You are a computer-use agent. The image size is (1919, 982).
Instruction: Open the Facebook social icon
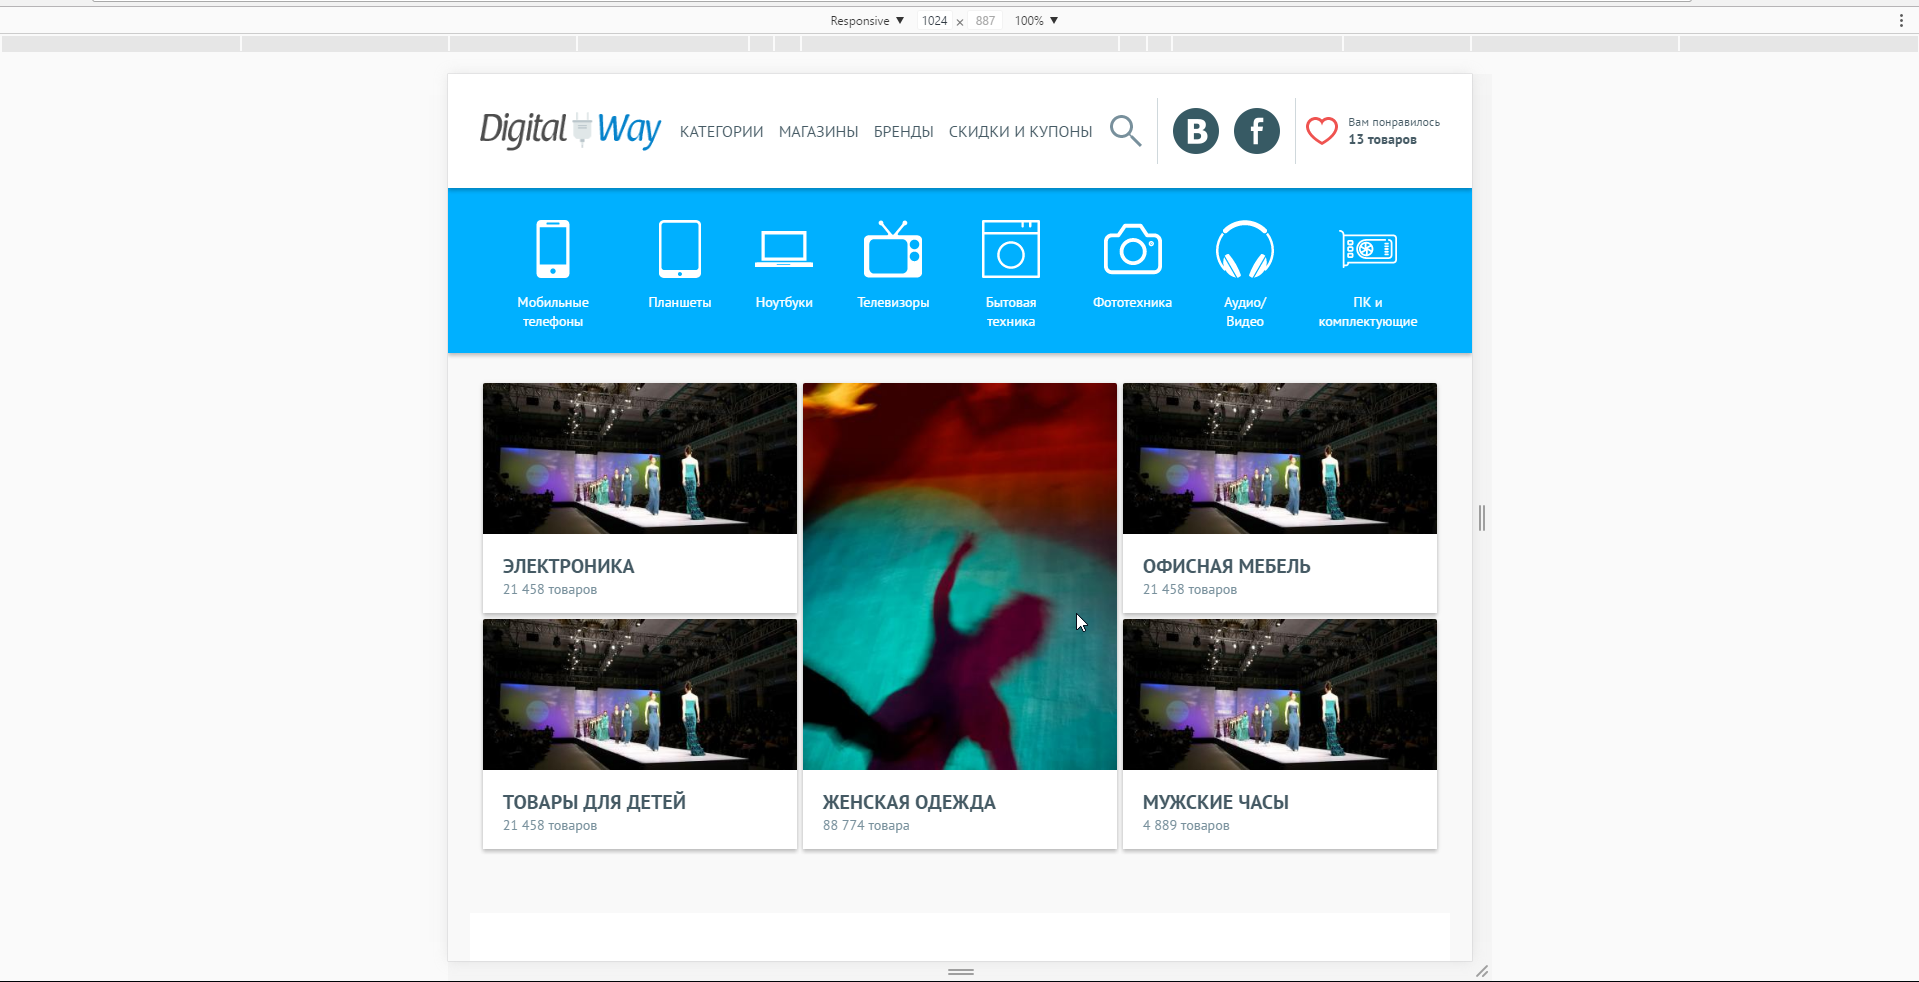click(1257, 131)
